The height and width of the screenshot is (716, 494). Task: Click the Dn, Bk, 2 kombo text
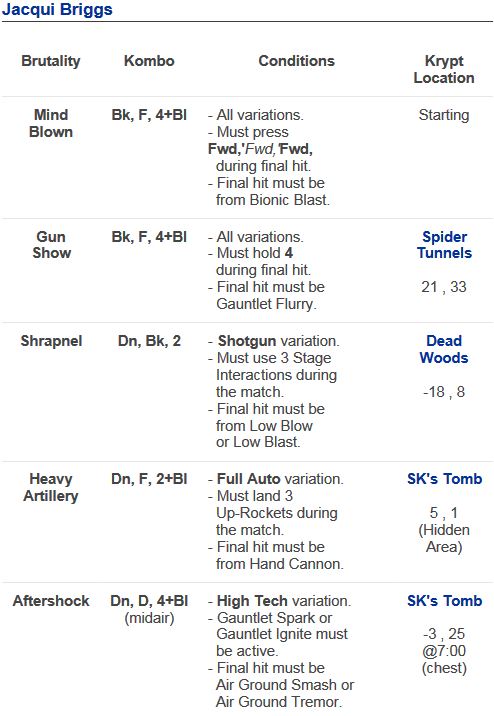click(149, 341)
